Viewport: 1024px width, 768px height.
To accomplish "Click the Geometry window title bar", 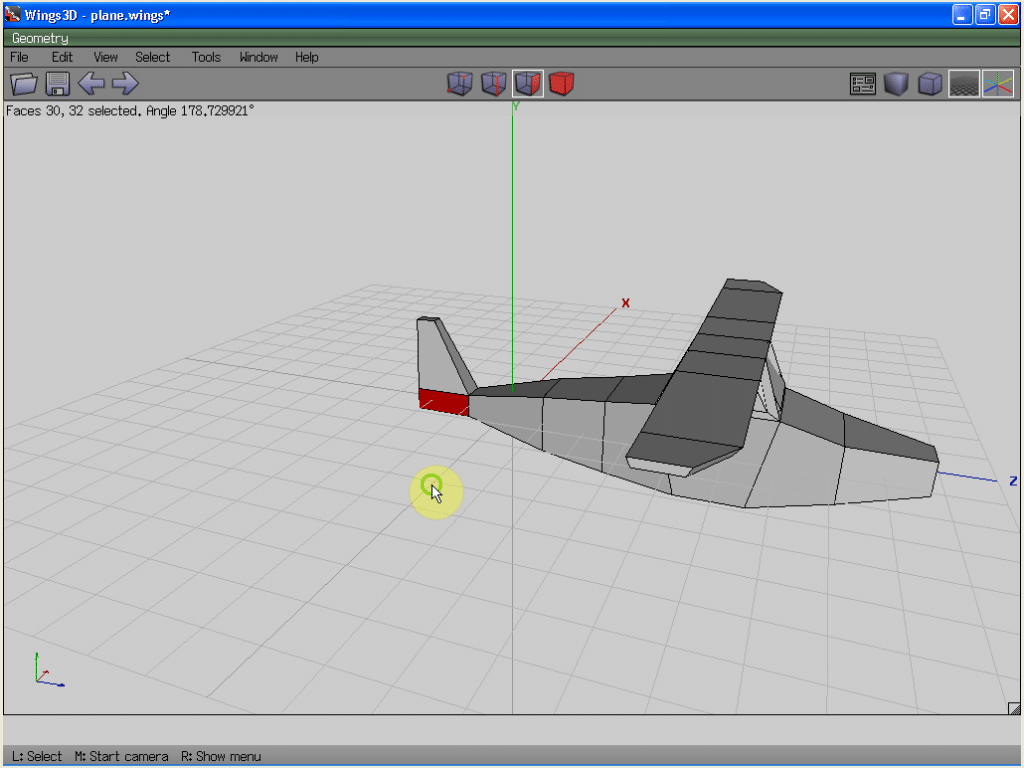I will pyautogui.click(x=500, y=38).
